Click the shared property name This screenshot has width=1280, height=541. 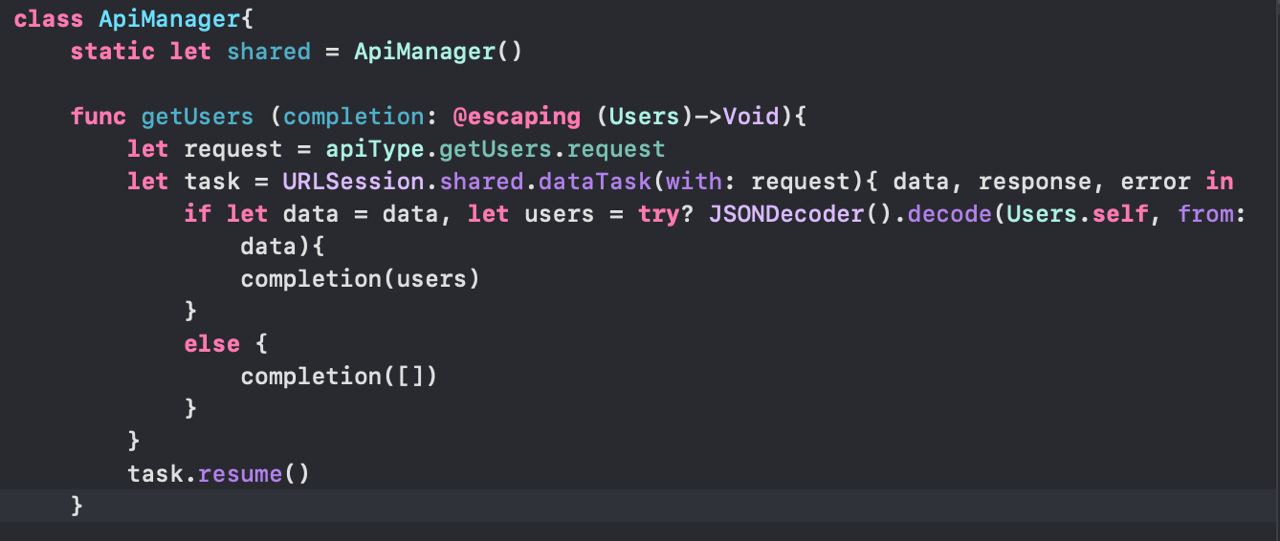point(269,51)
